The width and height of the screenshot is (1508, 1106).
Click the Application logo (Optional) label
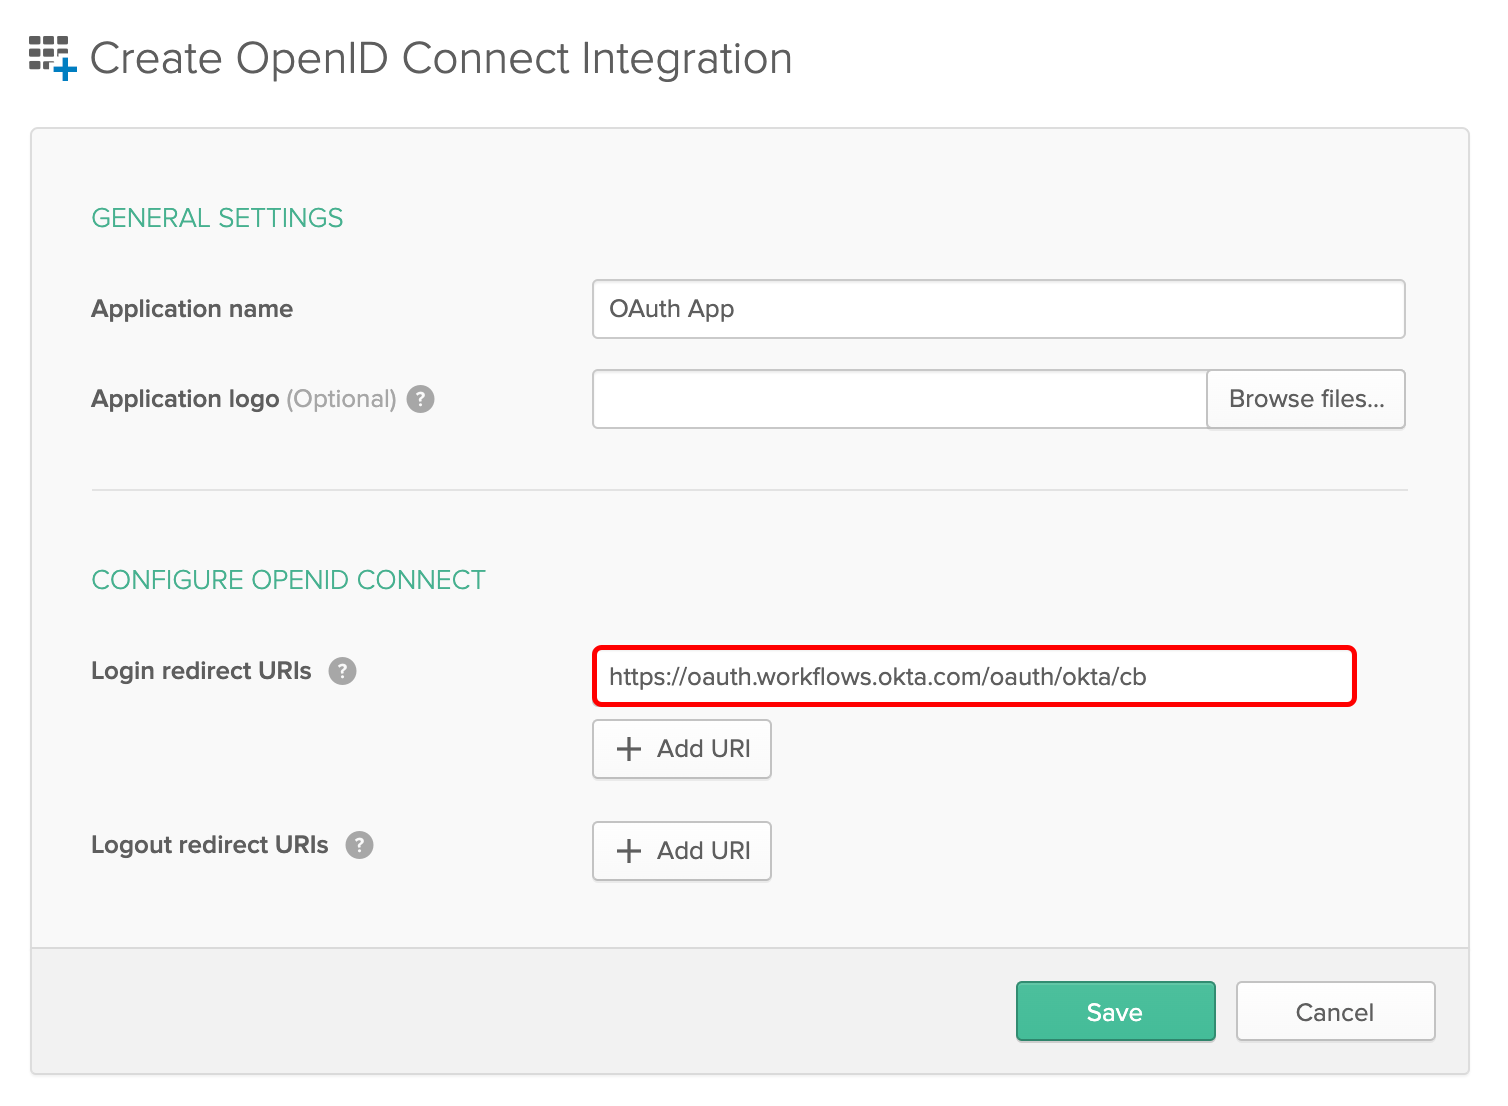point(244,399)
